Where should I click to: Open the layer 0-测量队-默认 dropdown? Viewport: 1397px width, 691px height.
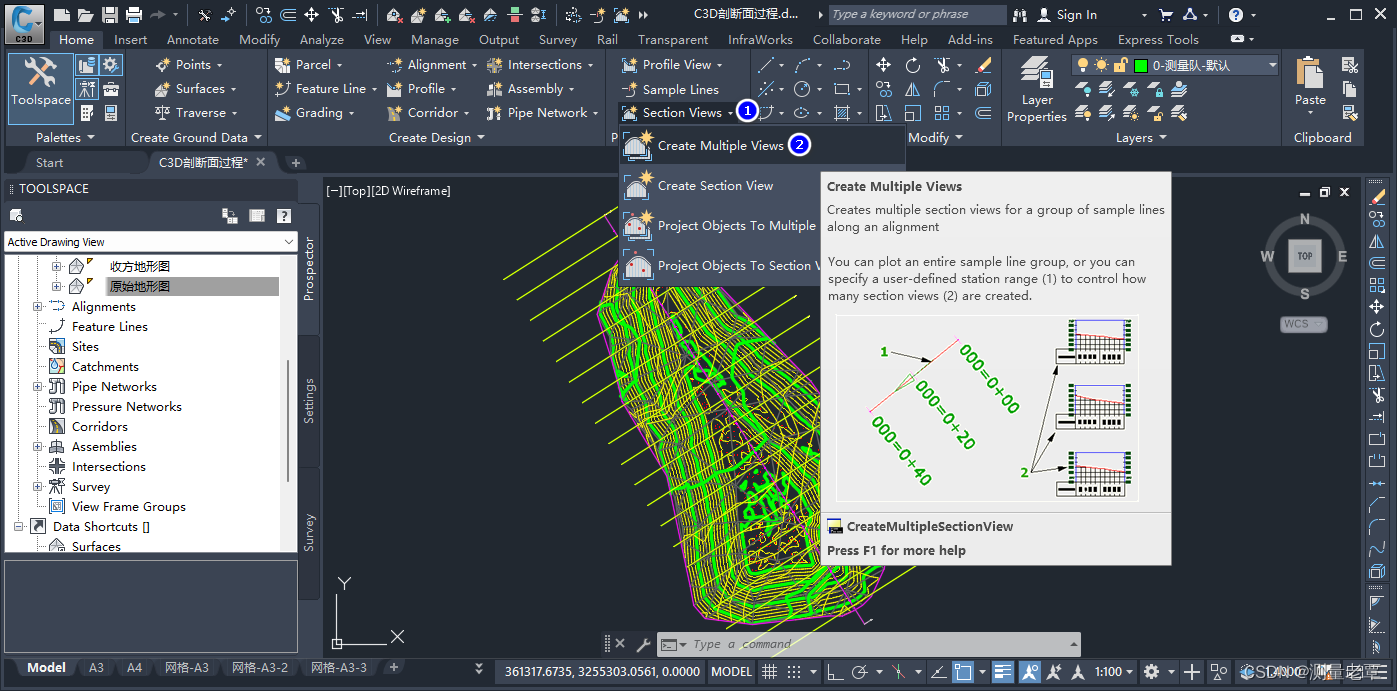1175,65
